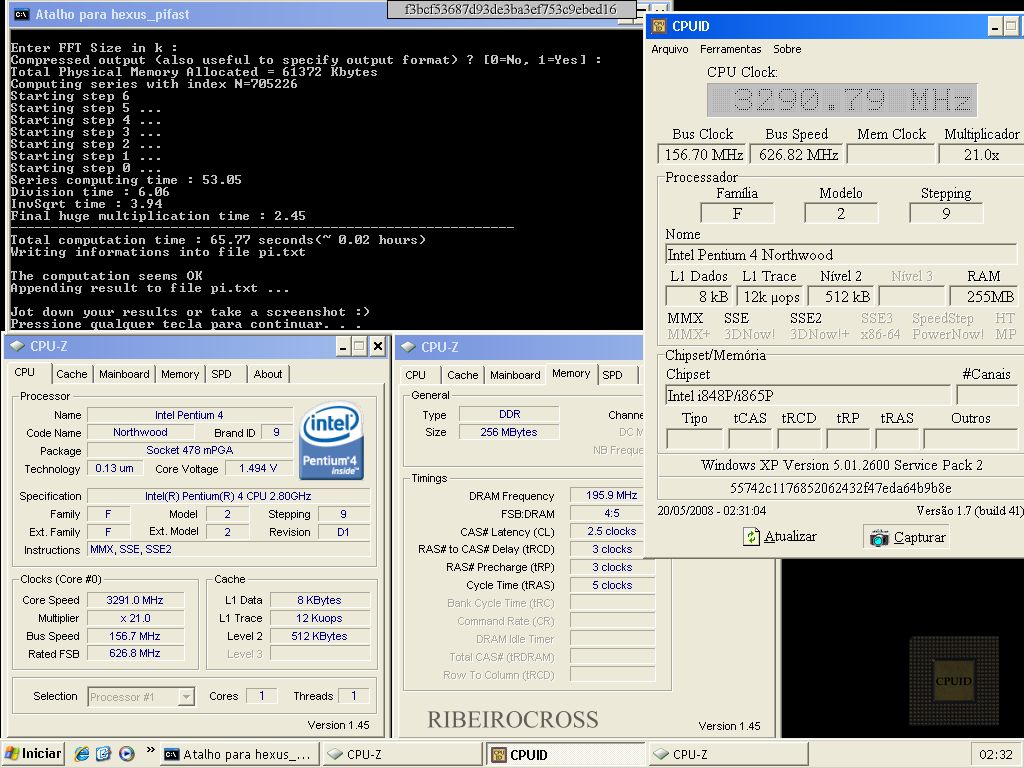Viewport: 1024px width, 768px height.
Task: Click the Nome field Intel Pentium 4 Northwood
Action: point(840,255)
